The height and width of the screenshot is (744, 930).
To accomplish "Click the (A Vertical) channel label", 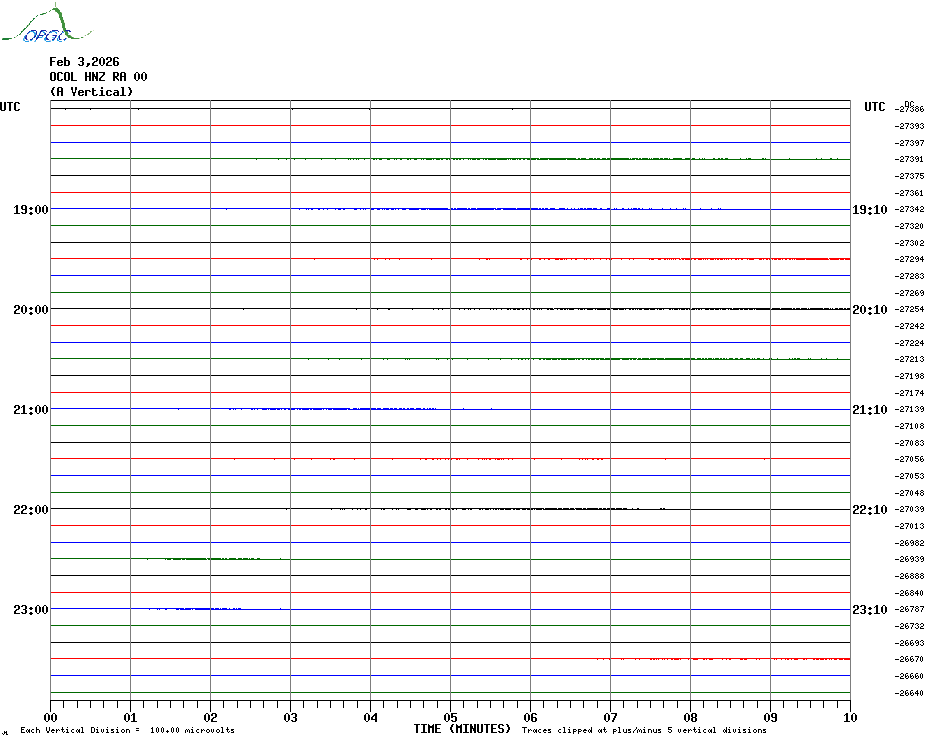I will click(x=91, y=92).
